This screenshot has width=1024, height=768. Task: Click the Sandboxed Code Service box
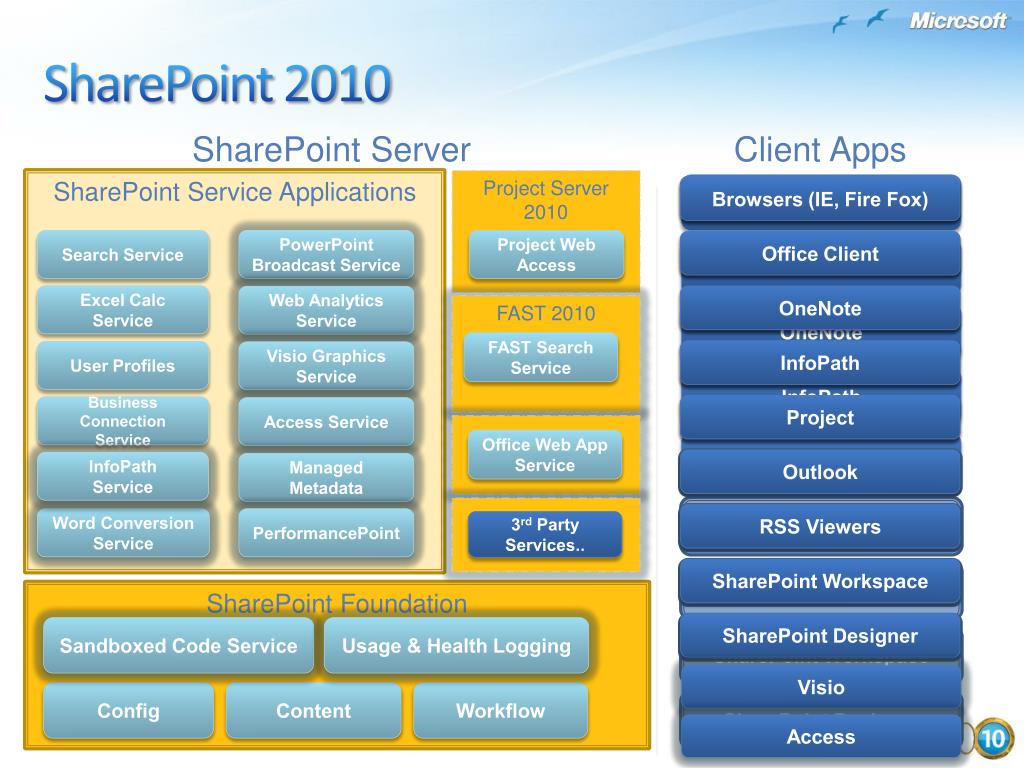[x=178, y=645]
